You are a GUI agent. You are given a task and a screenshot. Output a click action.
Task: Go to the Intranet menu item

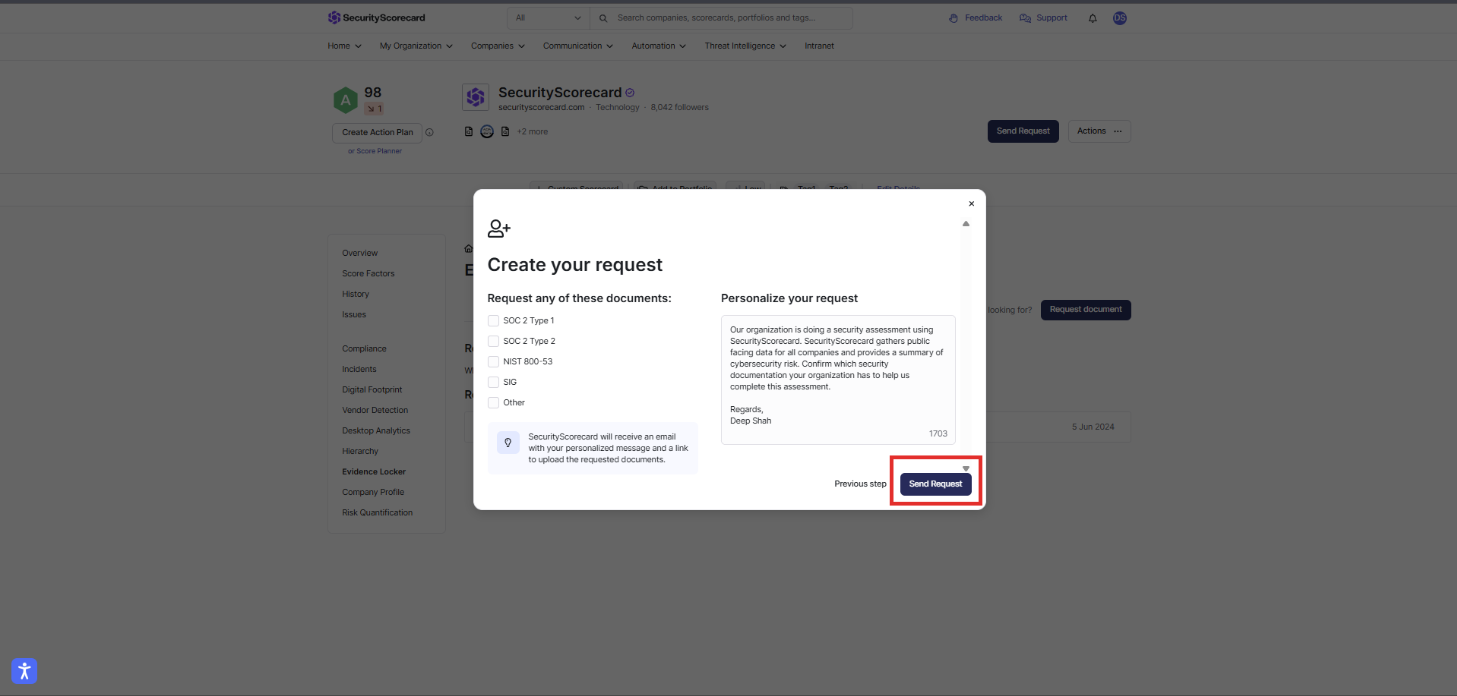click(x=818, y=46)
